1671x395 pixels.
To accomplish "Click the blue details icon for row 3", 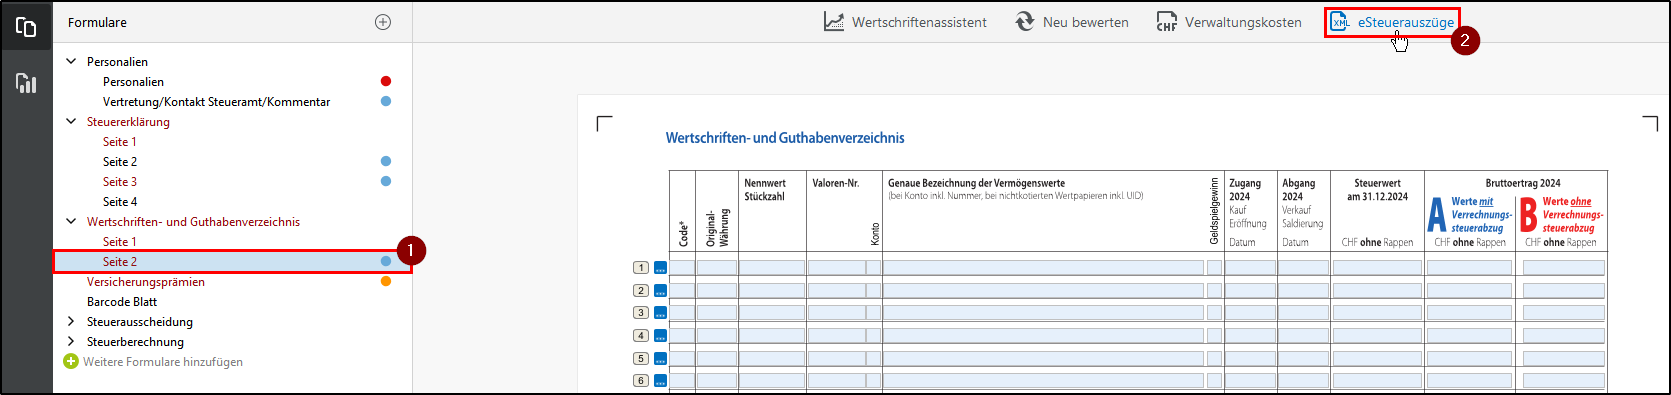I will click(660, 313).
